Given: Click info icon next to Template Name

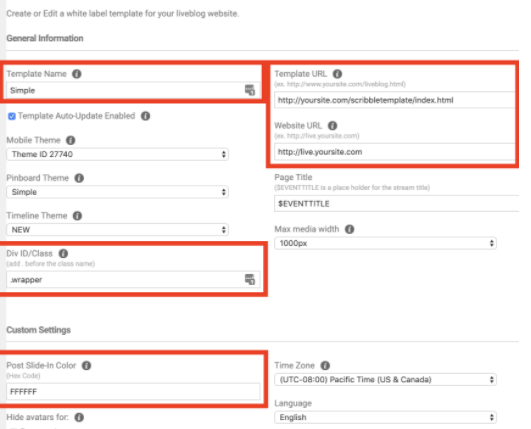Looking at the screenshot, I should click(x=77, y=74).
